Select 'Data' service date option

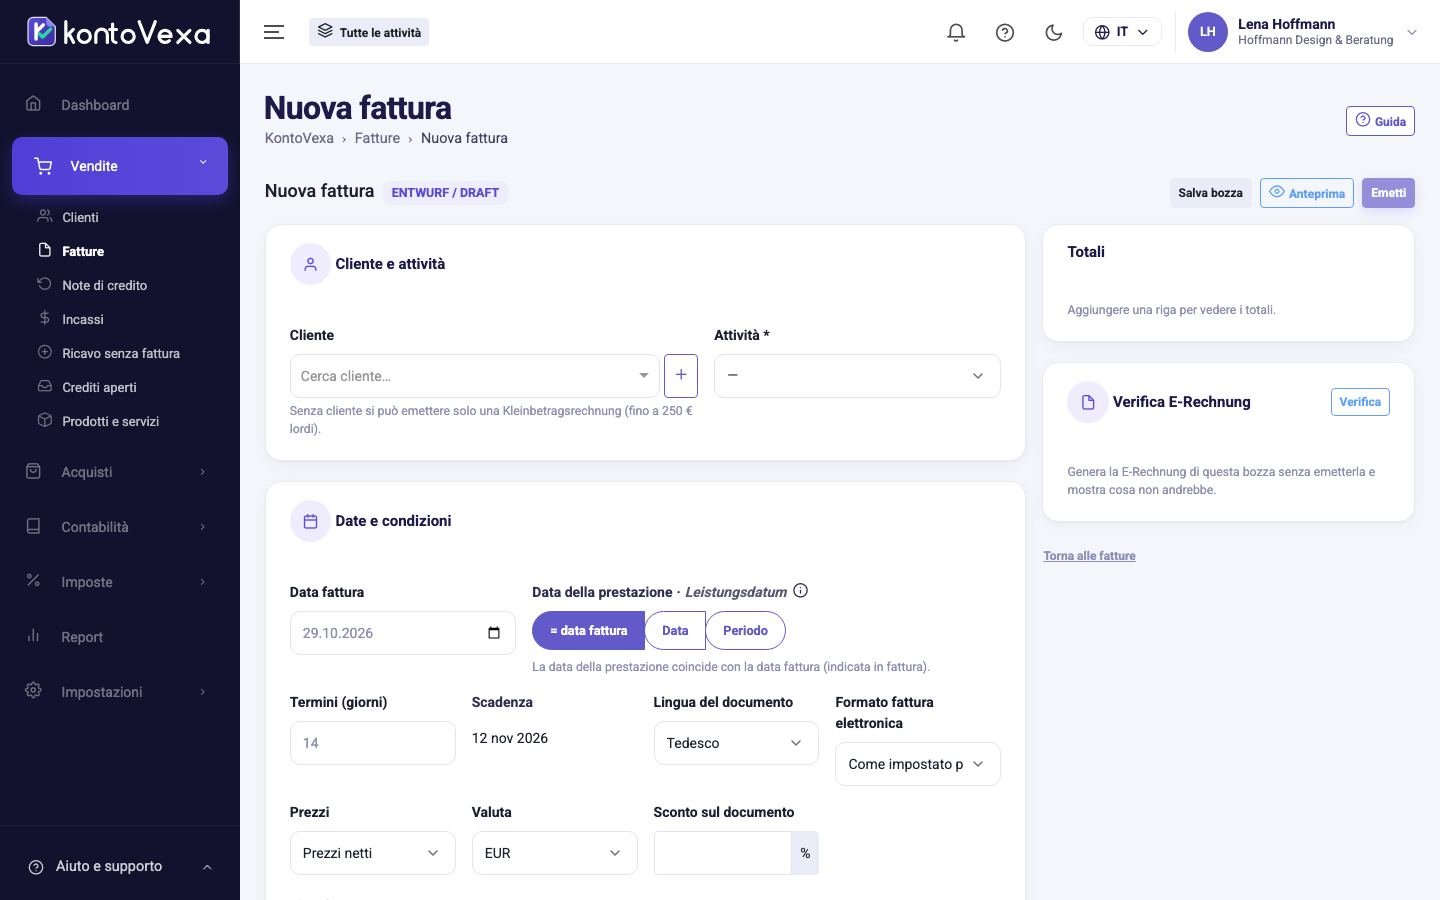point(675,631)
